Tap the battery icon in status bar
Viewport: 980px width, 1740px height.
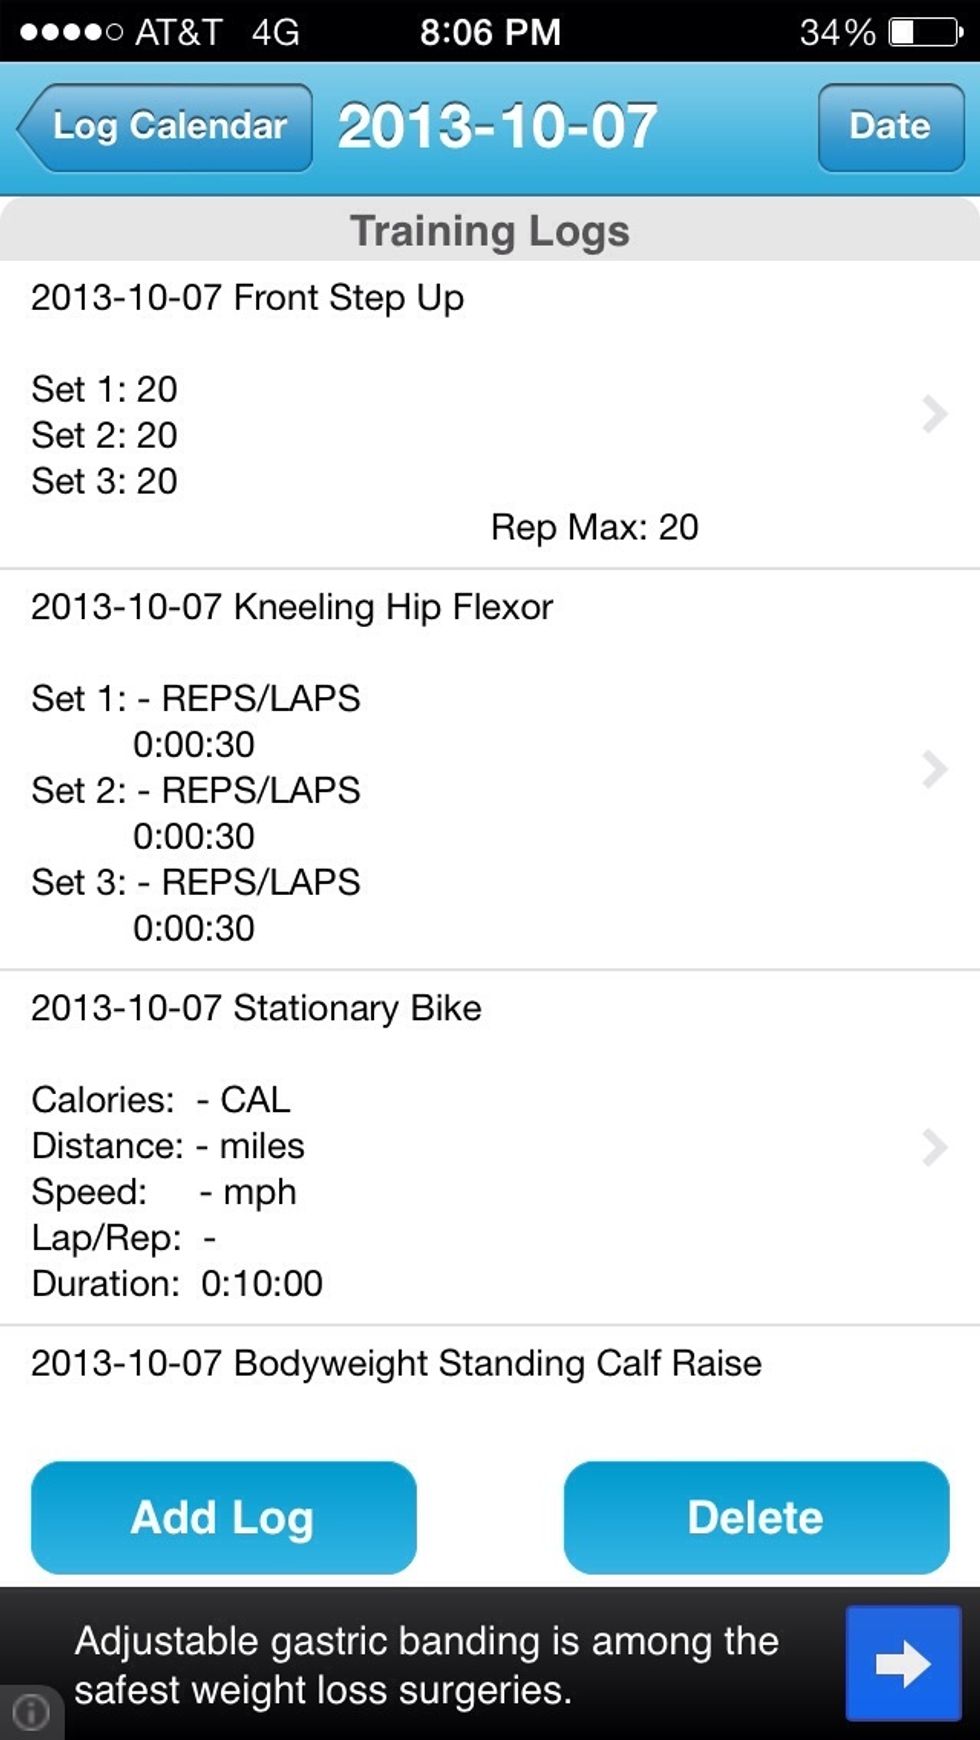pos(925,32)
